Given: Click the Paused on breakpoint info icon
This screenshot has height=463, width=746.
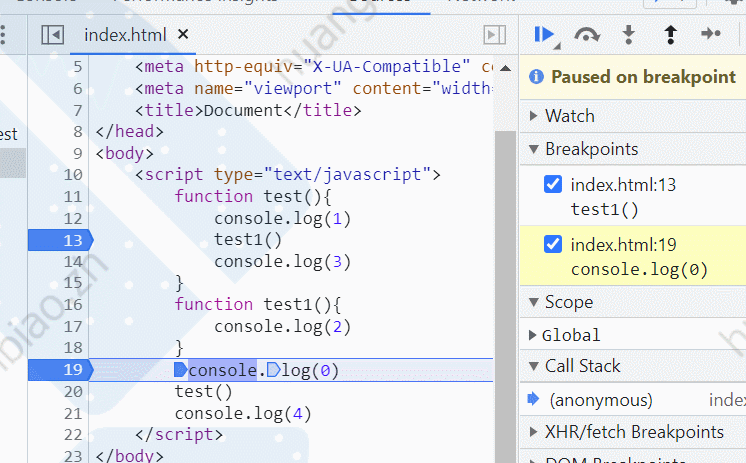Looking at the screenshot, I should coord(536,77).
